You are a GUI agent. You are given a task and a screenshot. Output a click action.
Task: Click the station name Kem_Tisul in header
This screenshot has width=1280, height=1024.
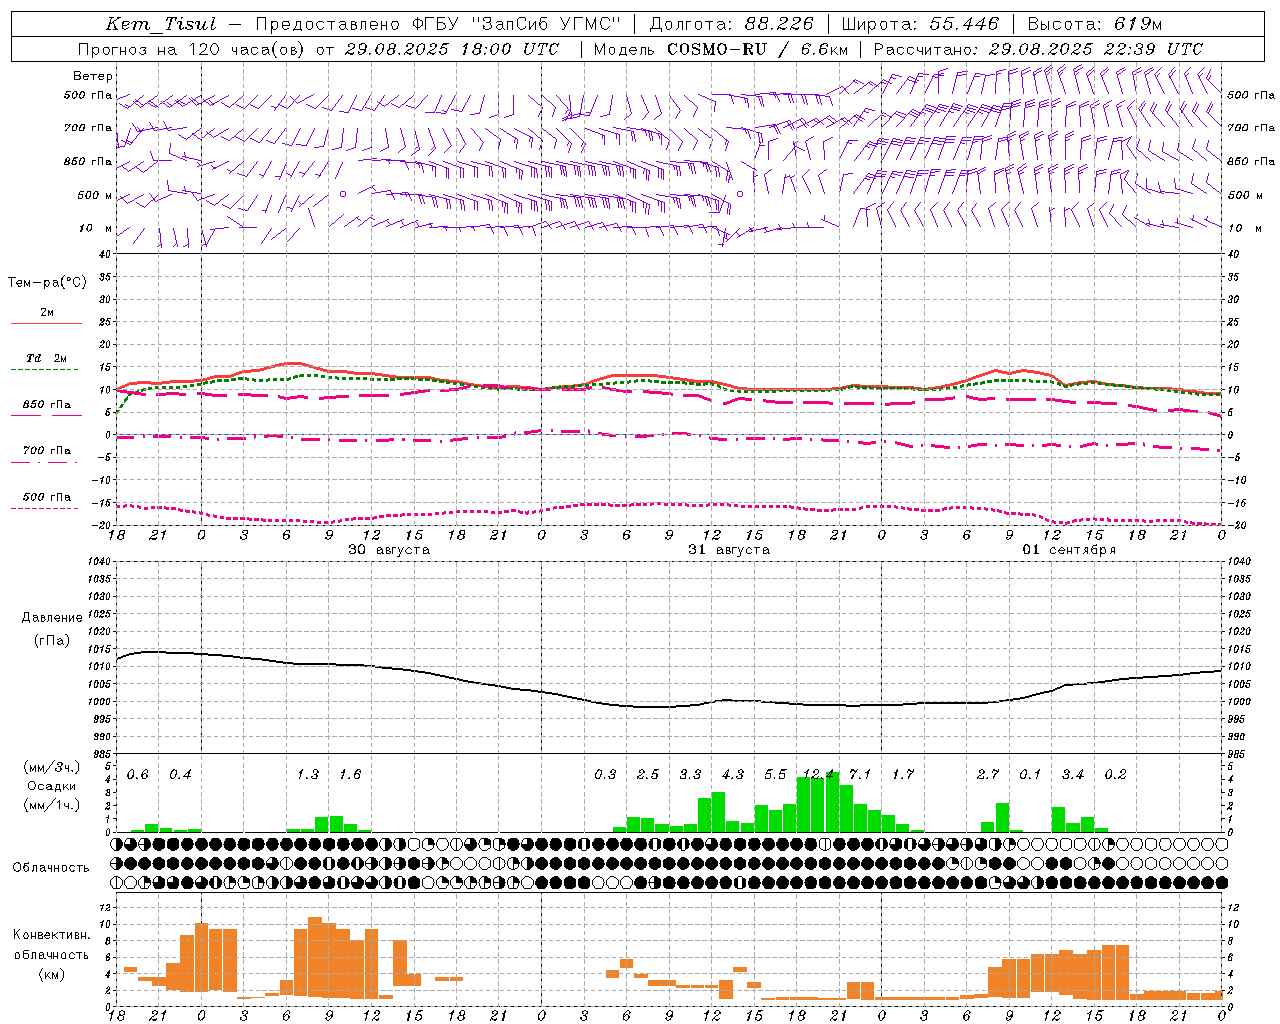click(x=161, y=24)
